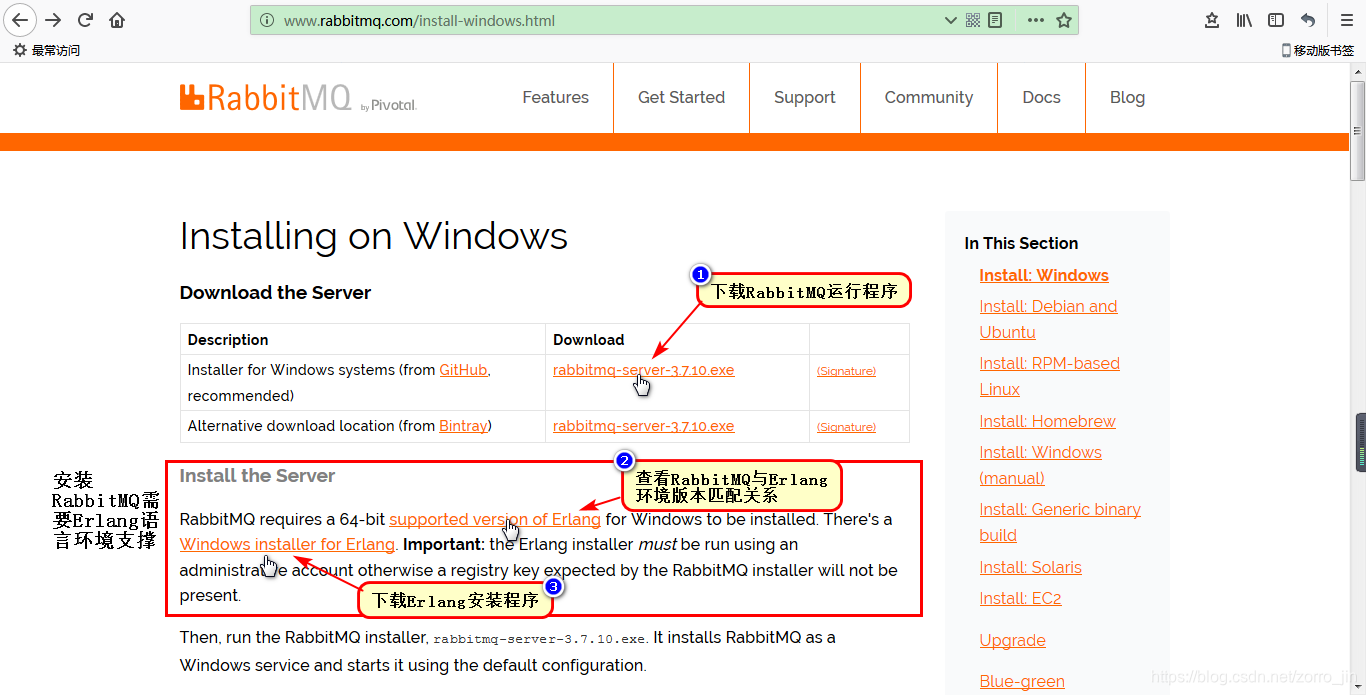Click the undo arrow toolbar icon
The image size is (1366, 695).
[x=1308, y=20]
